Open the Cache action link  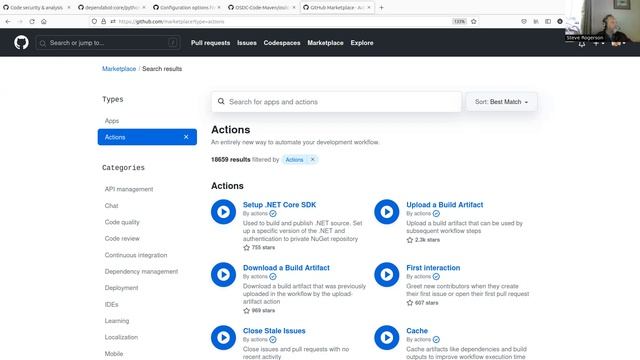417,331
